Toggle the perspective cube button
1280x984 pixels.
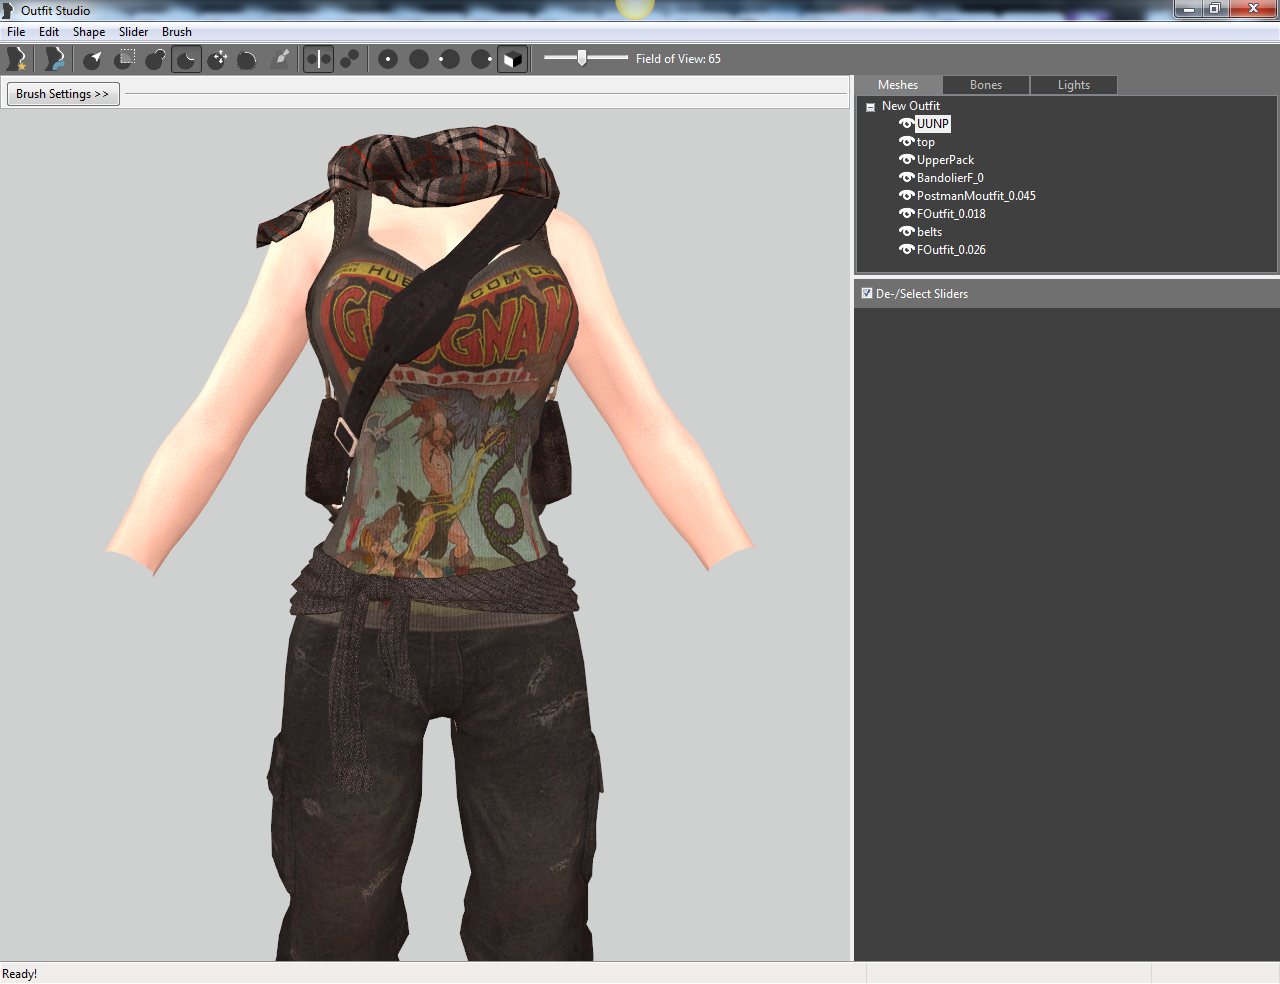click(x=512, y=59)
